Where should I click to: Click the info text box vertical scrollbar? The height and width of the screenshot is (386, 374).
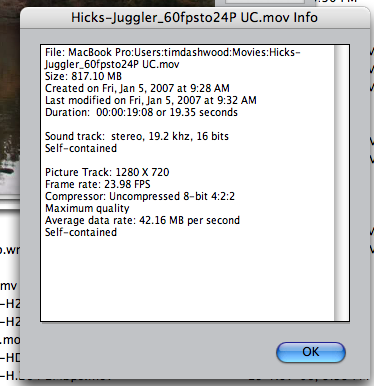pyautogui.click(x=341, y=183)
